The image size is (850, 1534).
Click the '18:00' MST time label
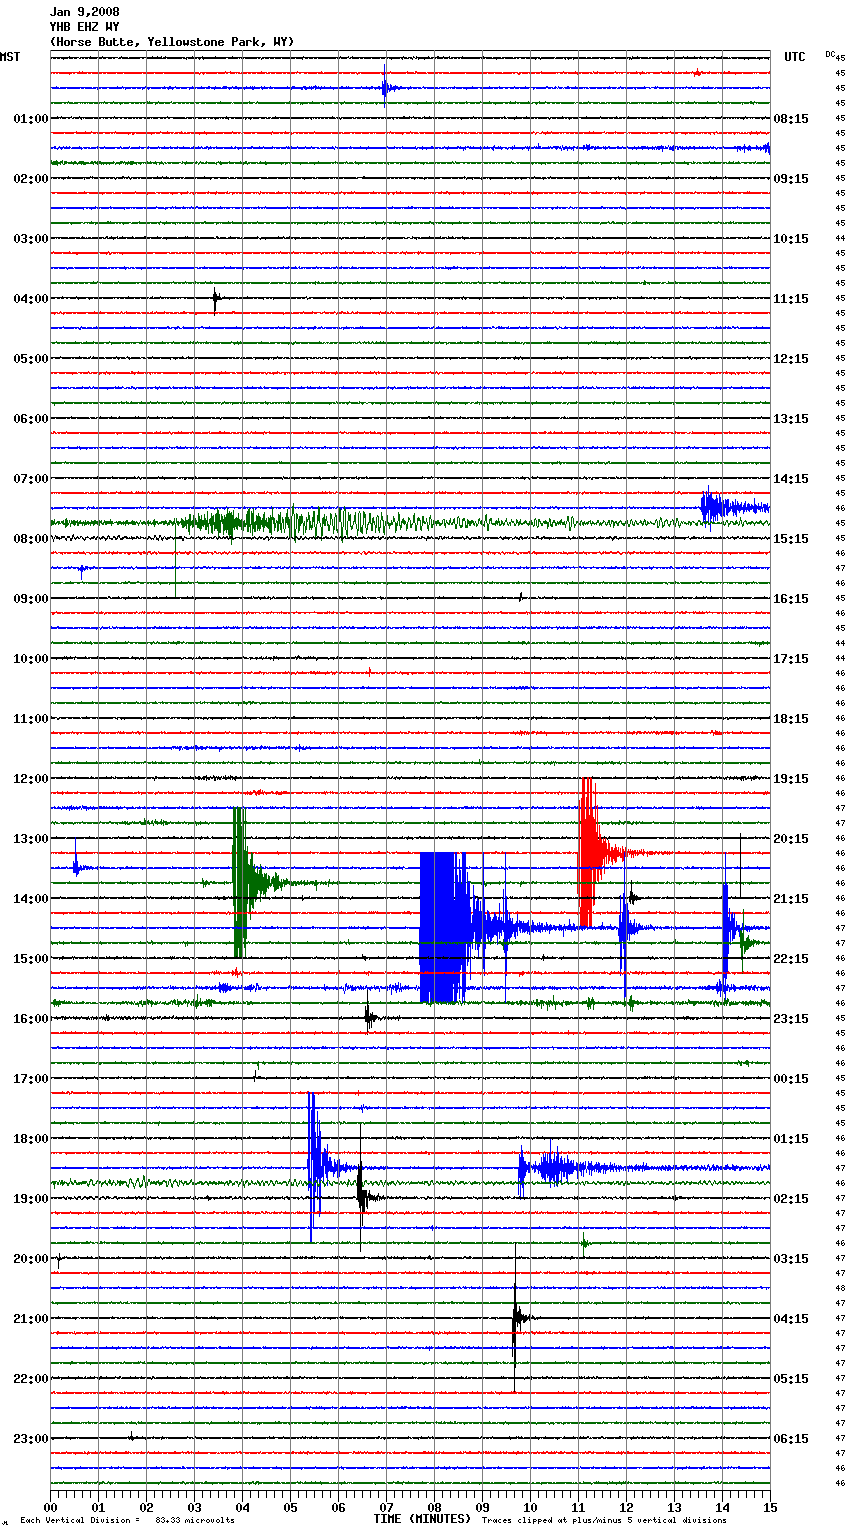pyautogui.click(x=31, y=1138)
